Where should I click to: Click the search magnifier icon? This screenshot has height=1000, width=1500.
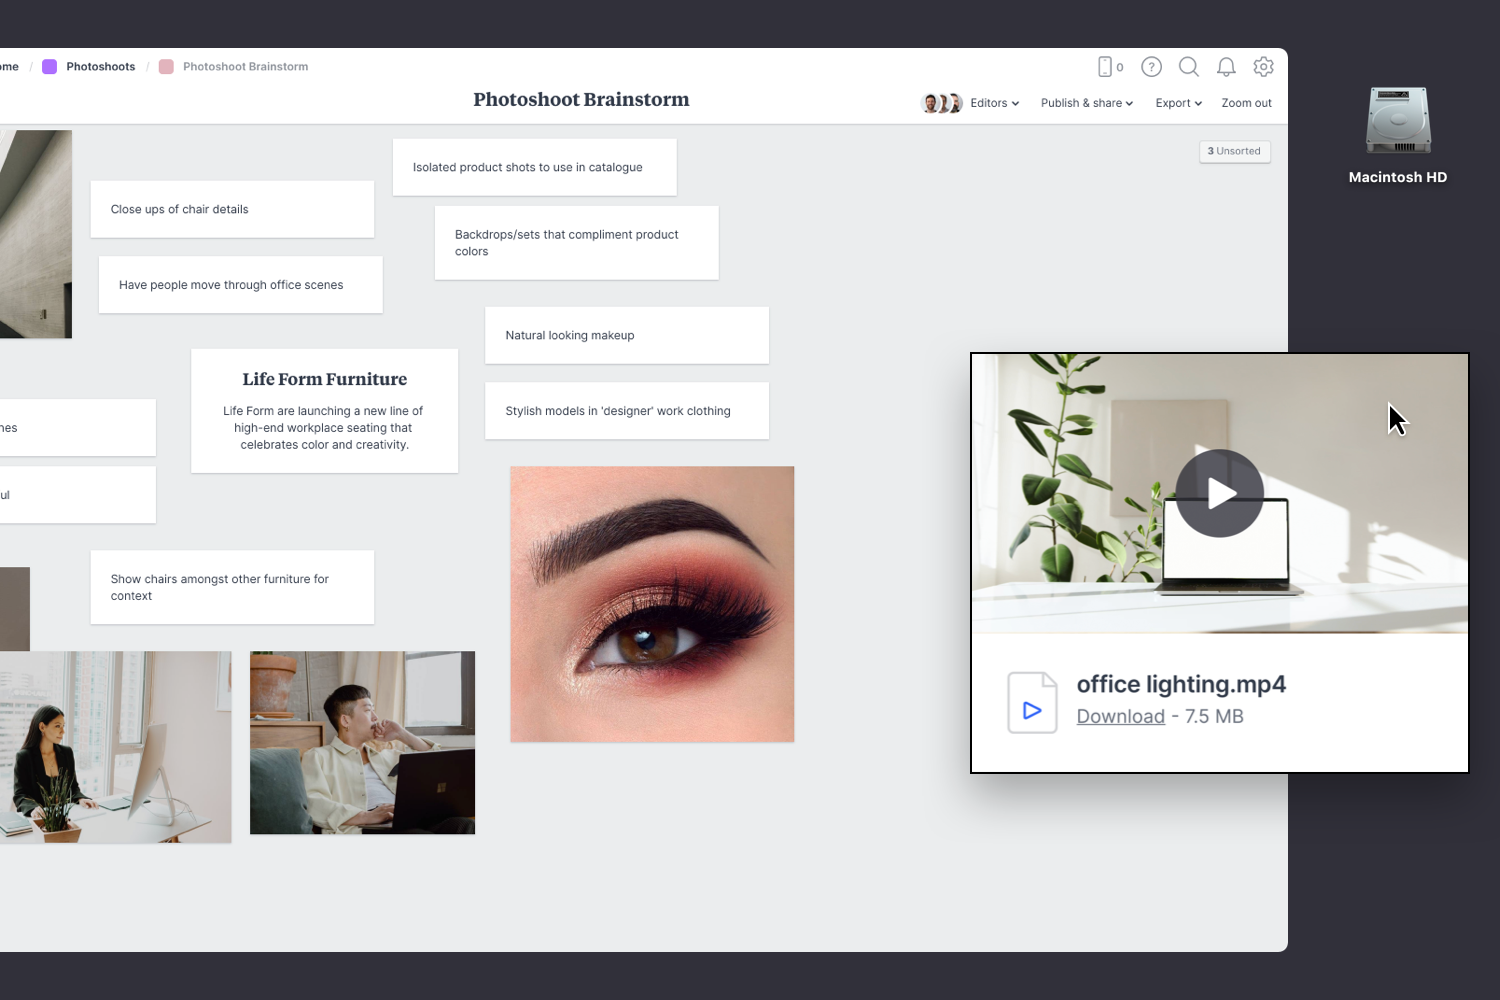click(x=1189, y=67)
